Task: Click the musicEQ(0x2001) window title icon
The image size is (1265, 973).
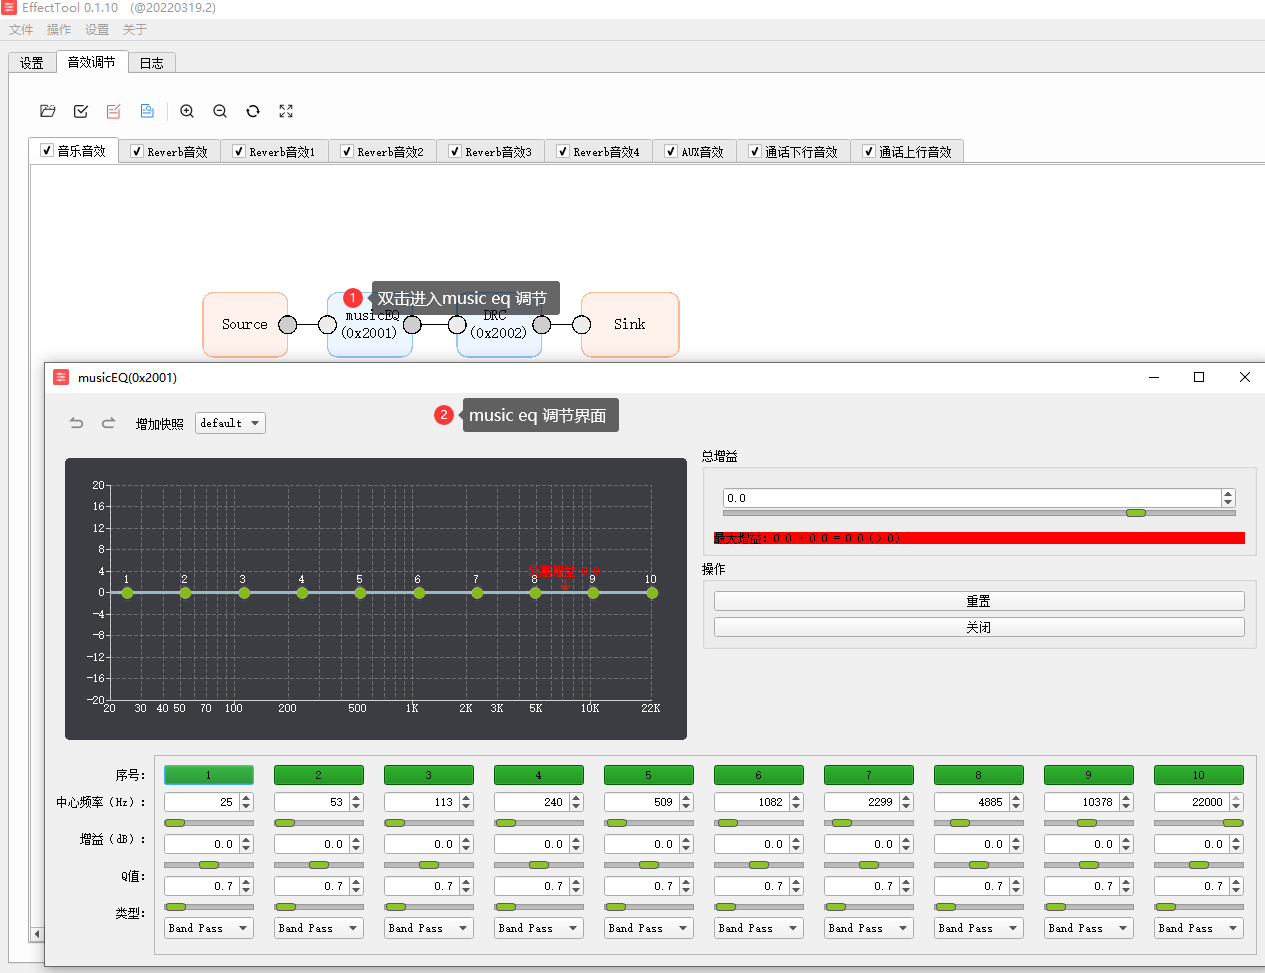Action: pyautogui.click(x=61, y=377)
